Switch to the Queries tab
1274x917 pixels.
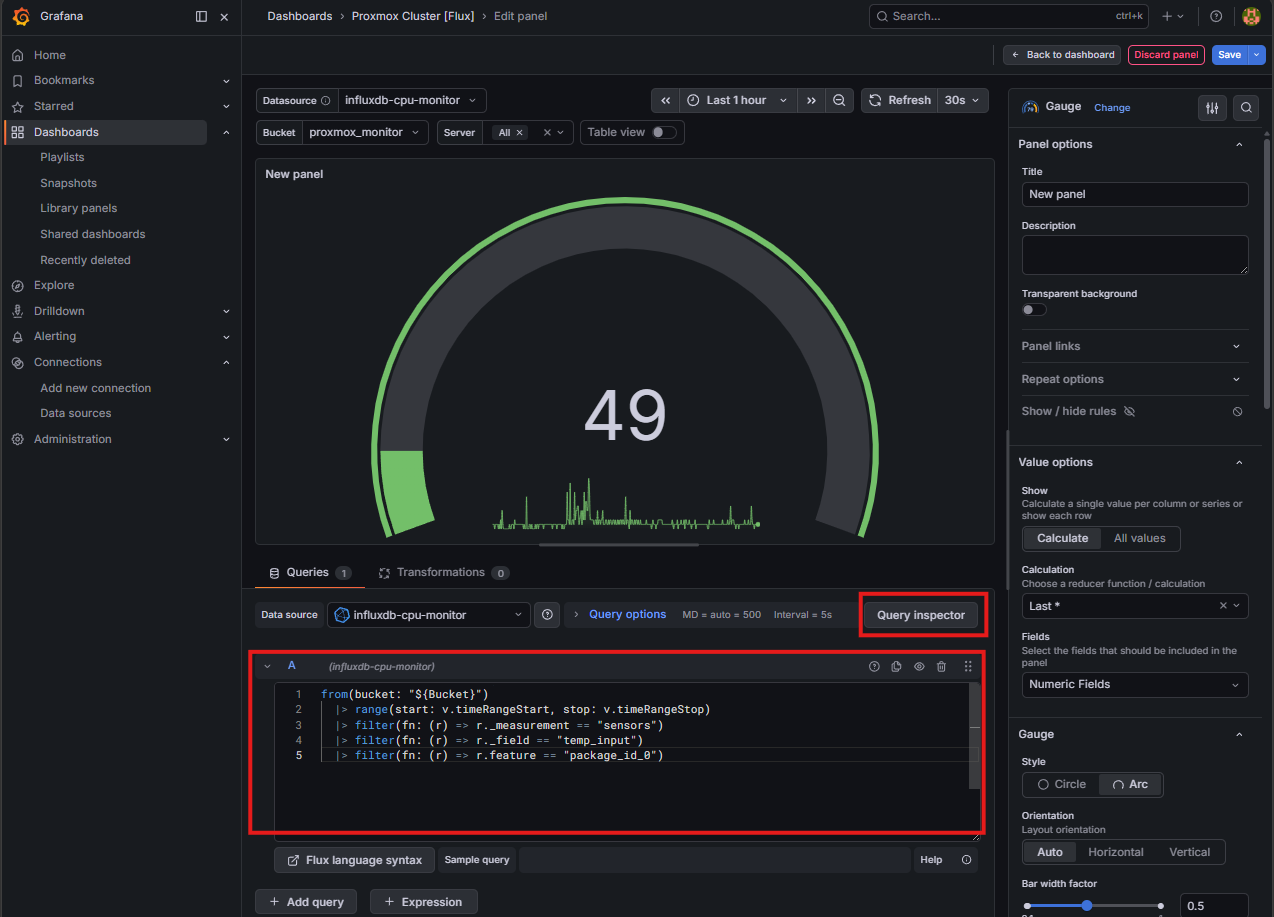point(307,572)
